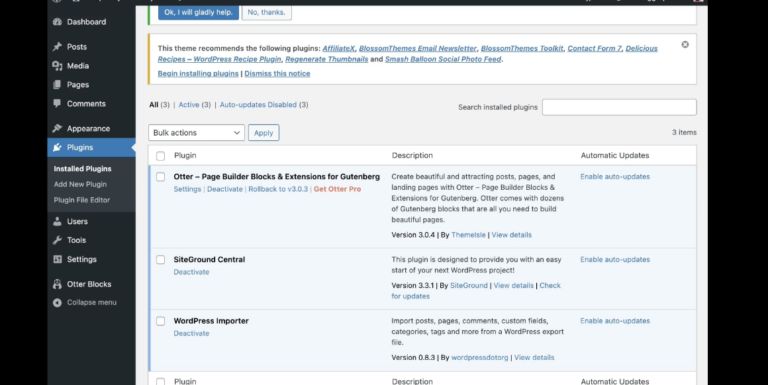Click Begin installing plugins link
The image size is (768, 385).
(x=198, y=73)
